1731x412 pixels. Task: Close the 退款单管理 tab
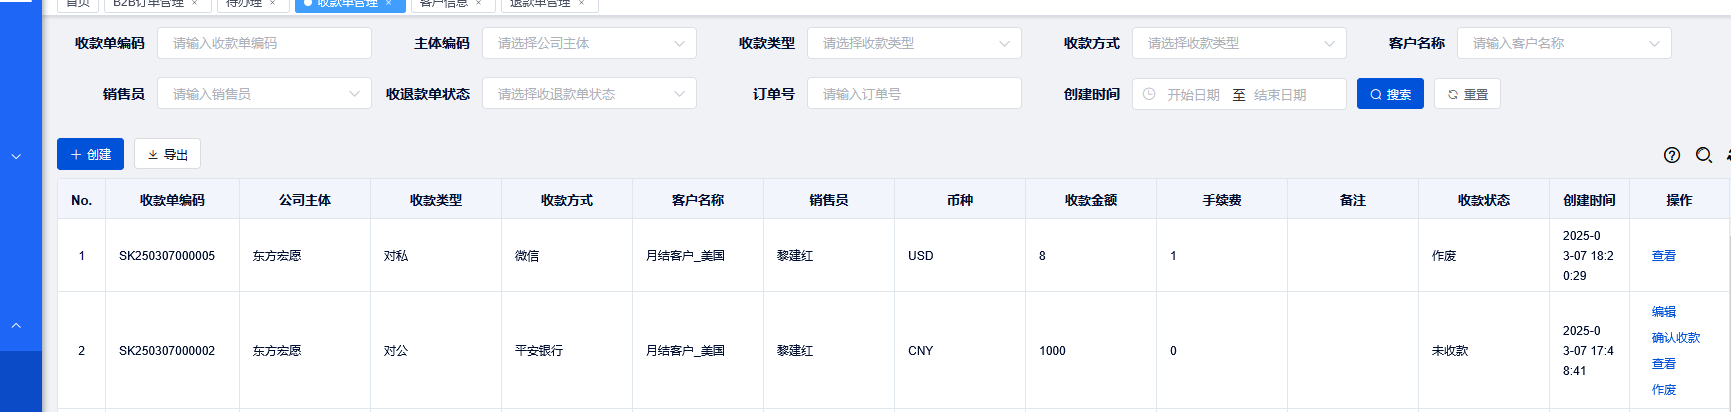581,3
